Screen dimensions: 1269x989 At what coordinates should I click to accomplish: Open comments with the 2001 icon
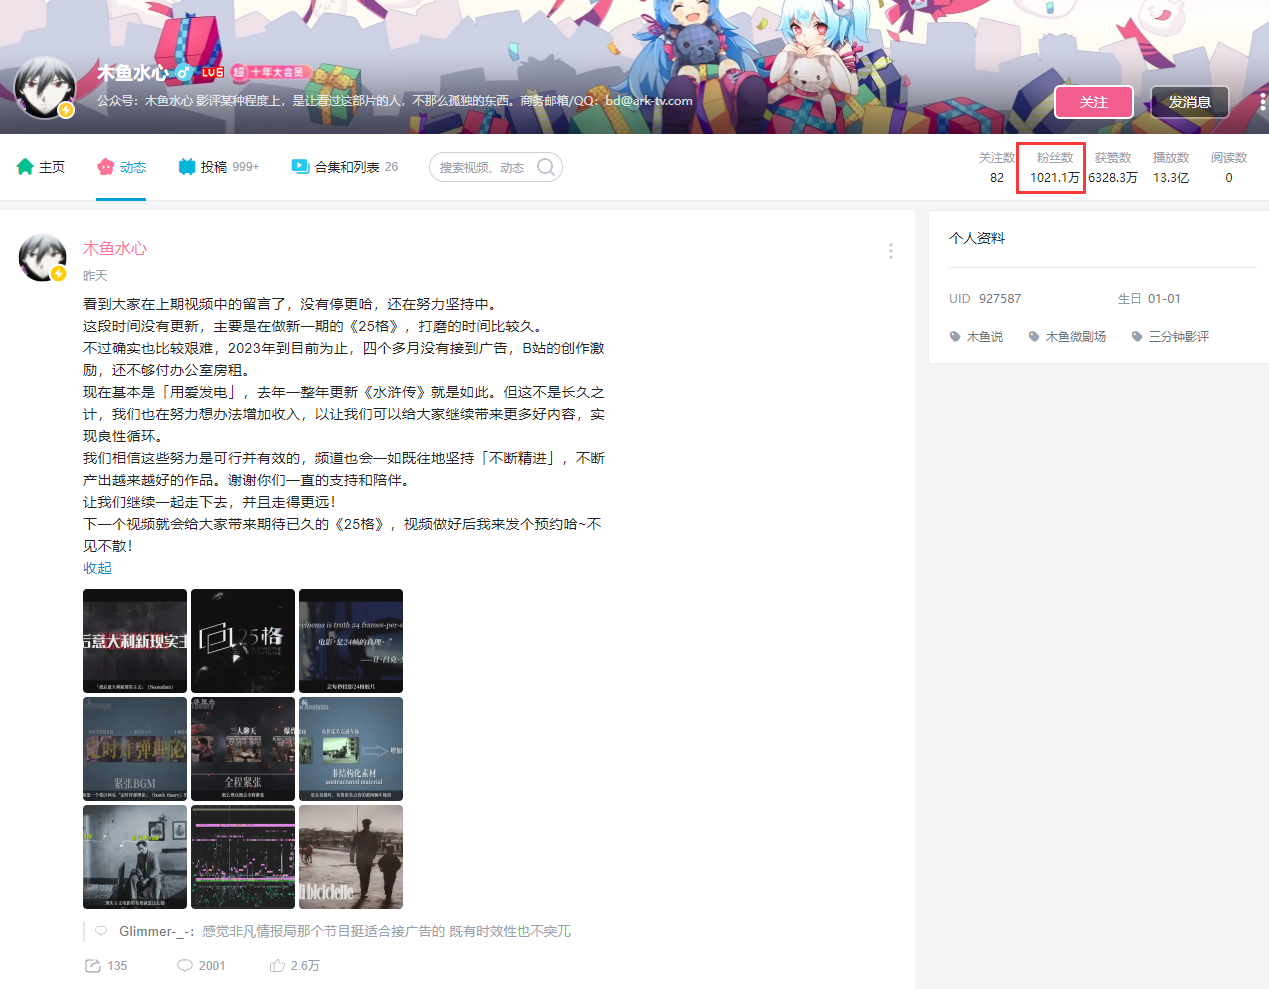185,966
